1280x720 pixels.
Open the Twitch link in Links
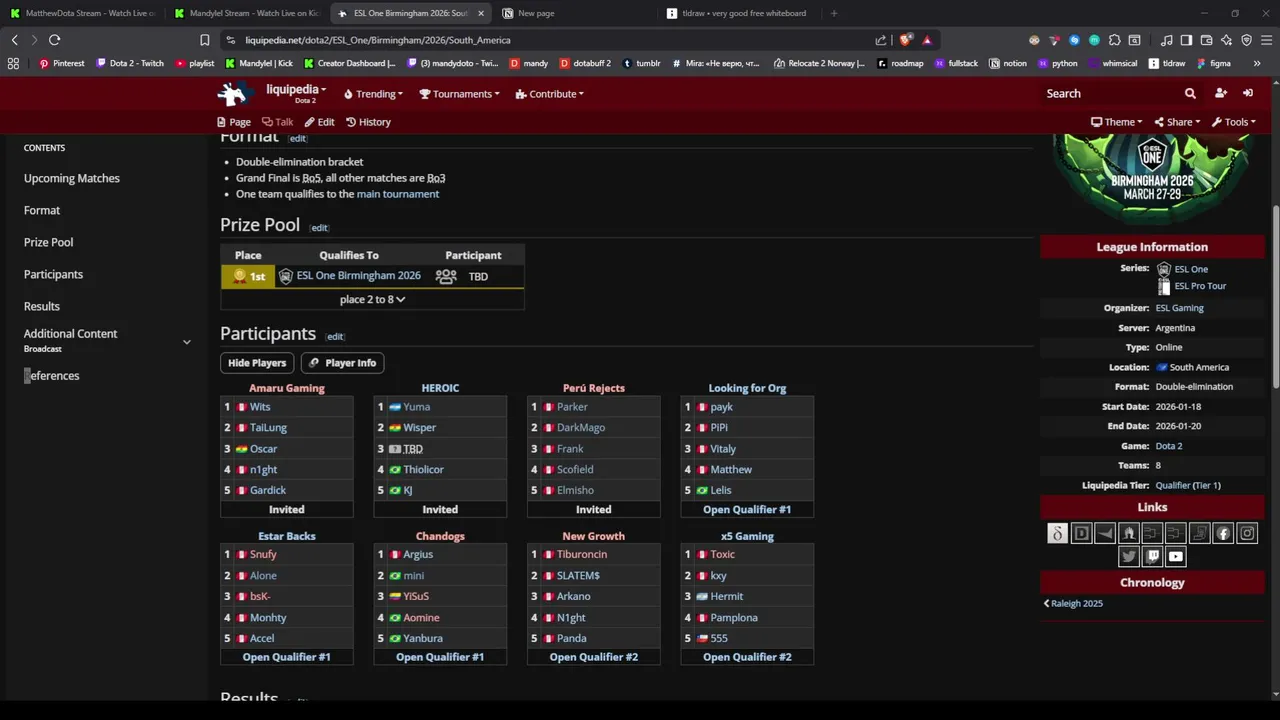1152,557
